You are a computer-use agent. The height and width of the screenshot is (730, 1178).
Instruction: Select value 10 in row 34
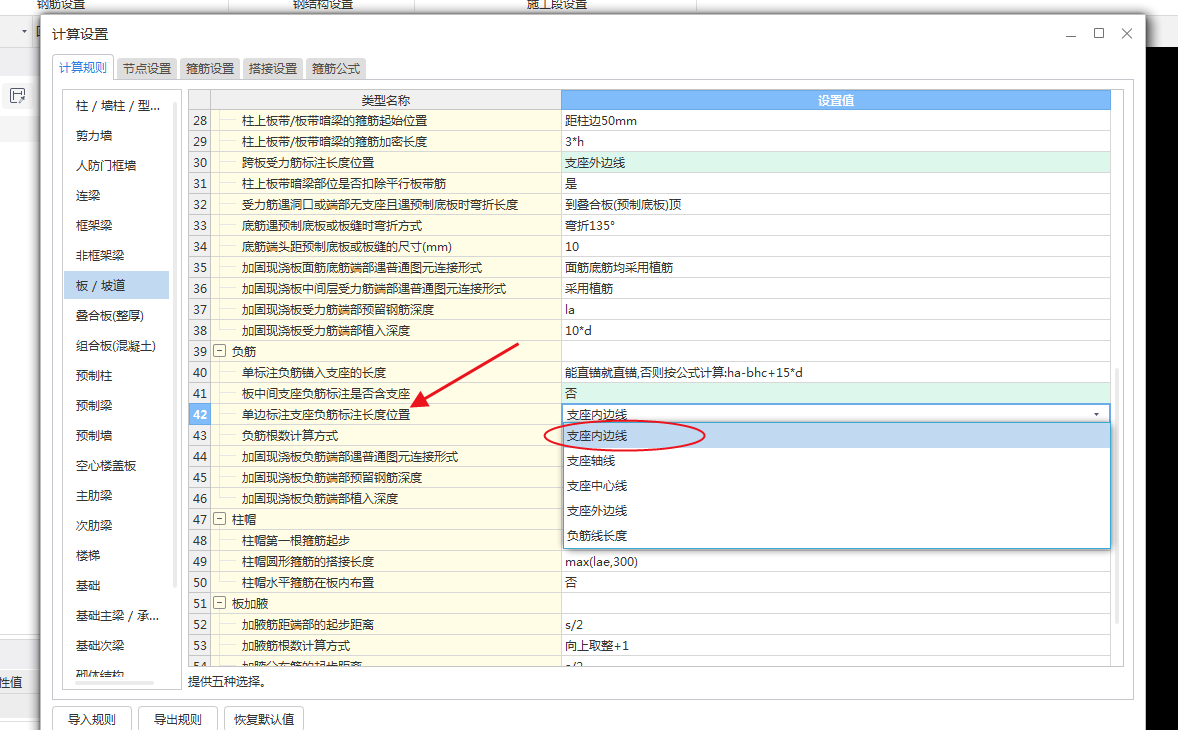pyautogui.click(x=835, y=246)
